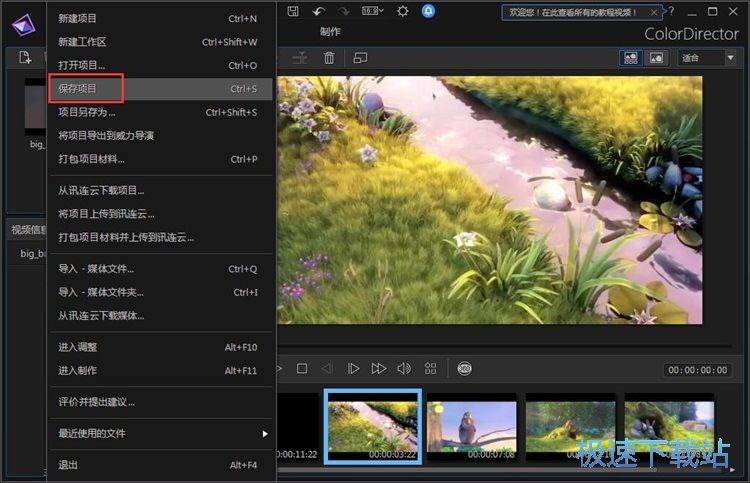
Task: Choose 将项目导出到威力导演 from the menu
Action: [x=161, y=136]
